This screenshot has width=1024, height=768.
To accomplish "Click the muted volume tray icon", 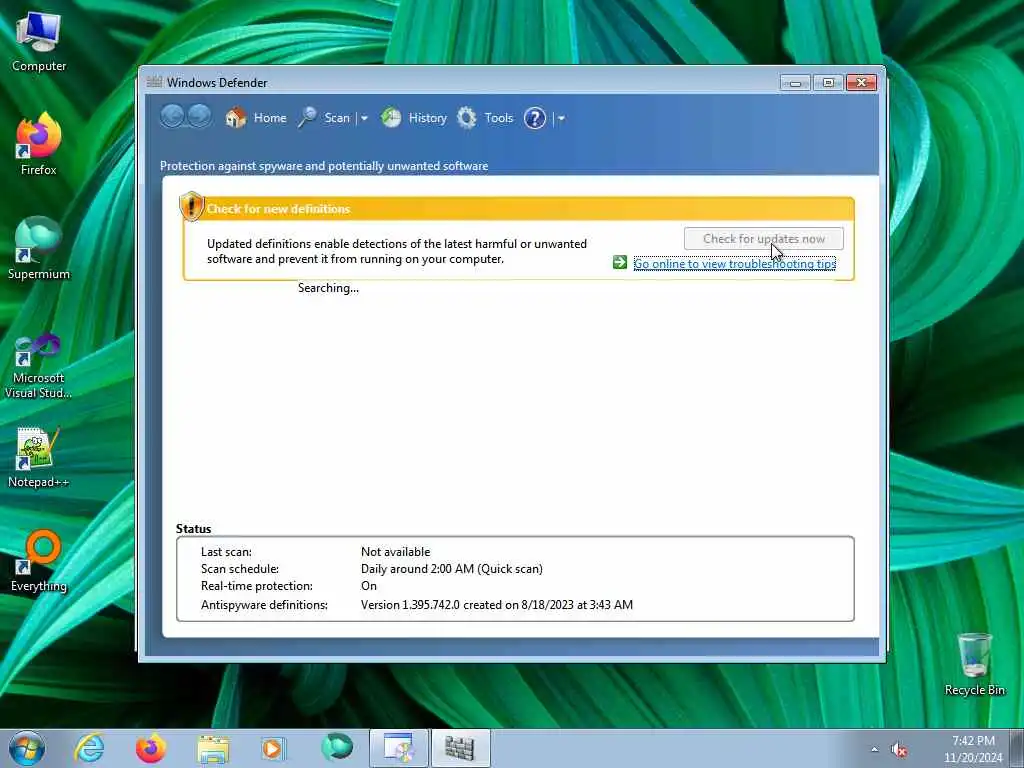I will [899, 749].
